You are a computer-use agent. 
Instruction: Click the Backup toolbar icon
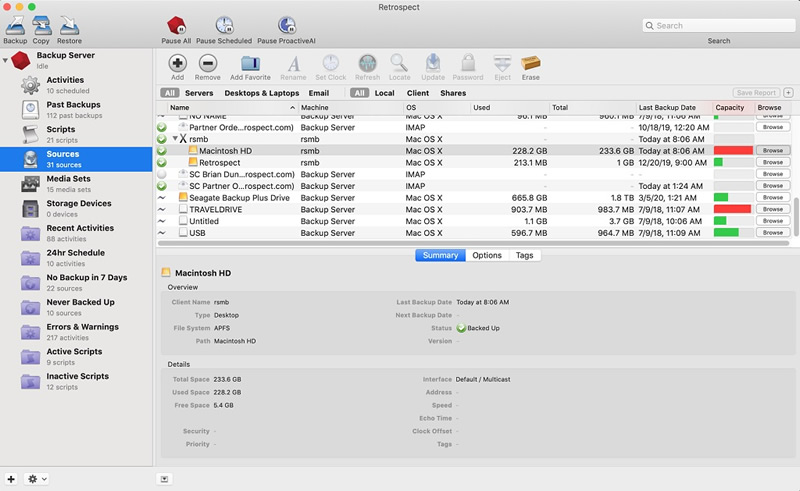click(x=15, y=26)
